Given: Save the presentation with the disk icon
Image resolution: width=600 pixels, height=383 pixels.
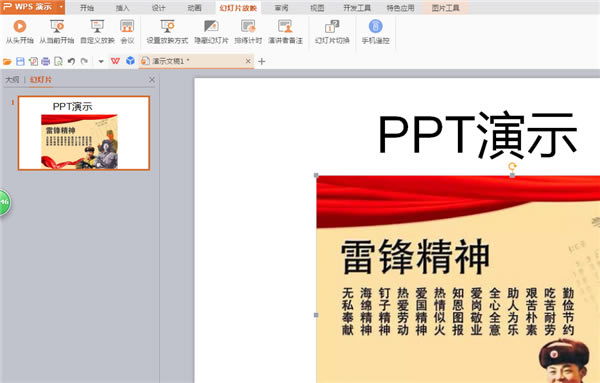Looking at the screenshot, I should click(20, 61).
